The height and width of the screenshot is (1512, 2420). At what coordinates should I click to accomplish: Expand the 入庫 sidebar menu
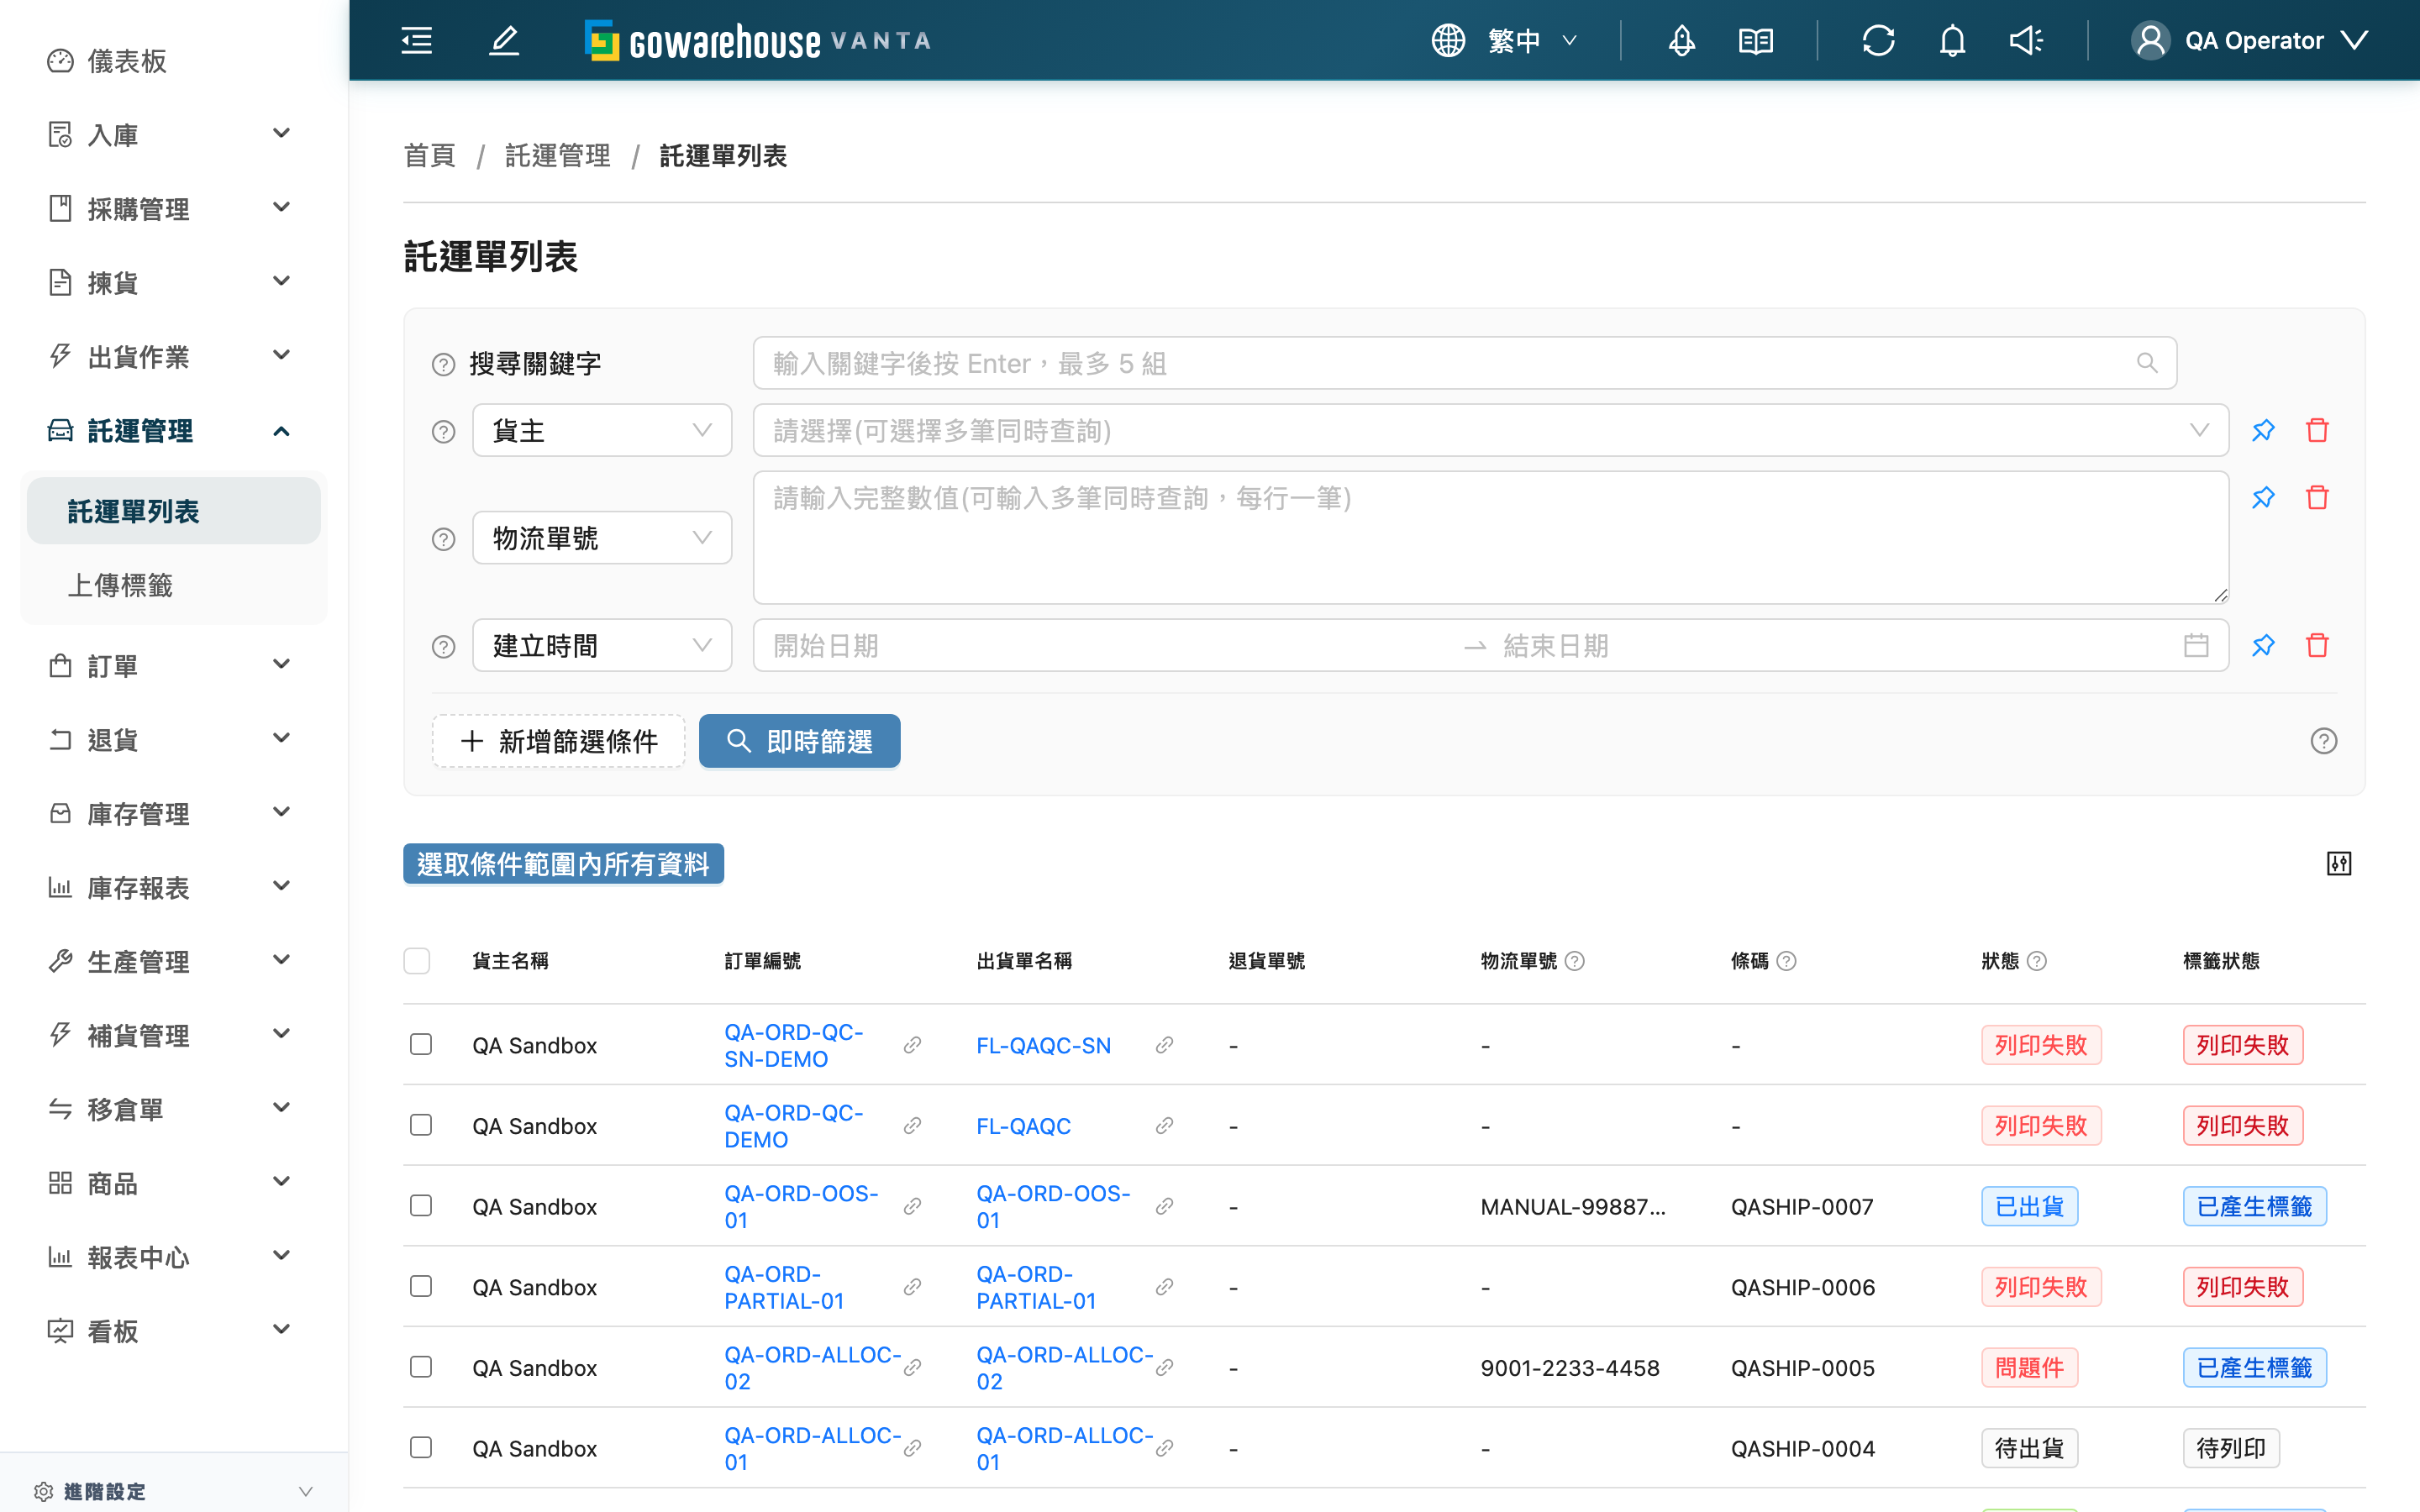pos(174,134)
